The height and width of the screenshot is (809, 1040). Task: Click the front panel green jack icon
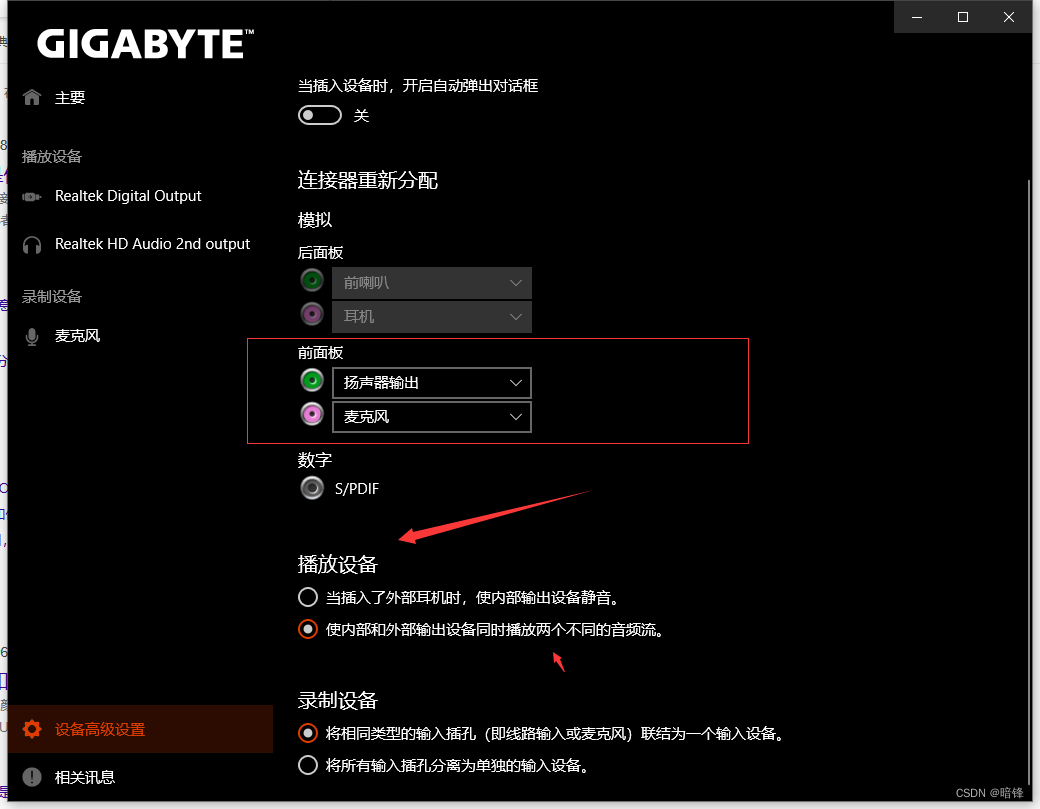coord(312,381)
